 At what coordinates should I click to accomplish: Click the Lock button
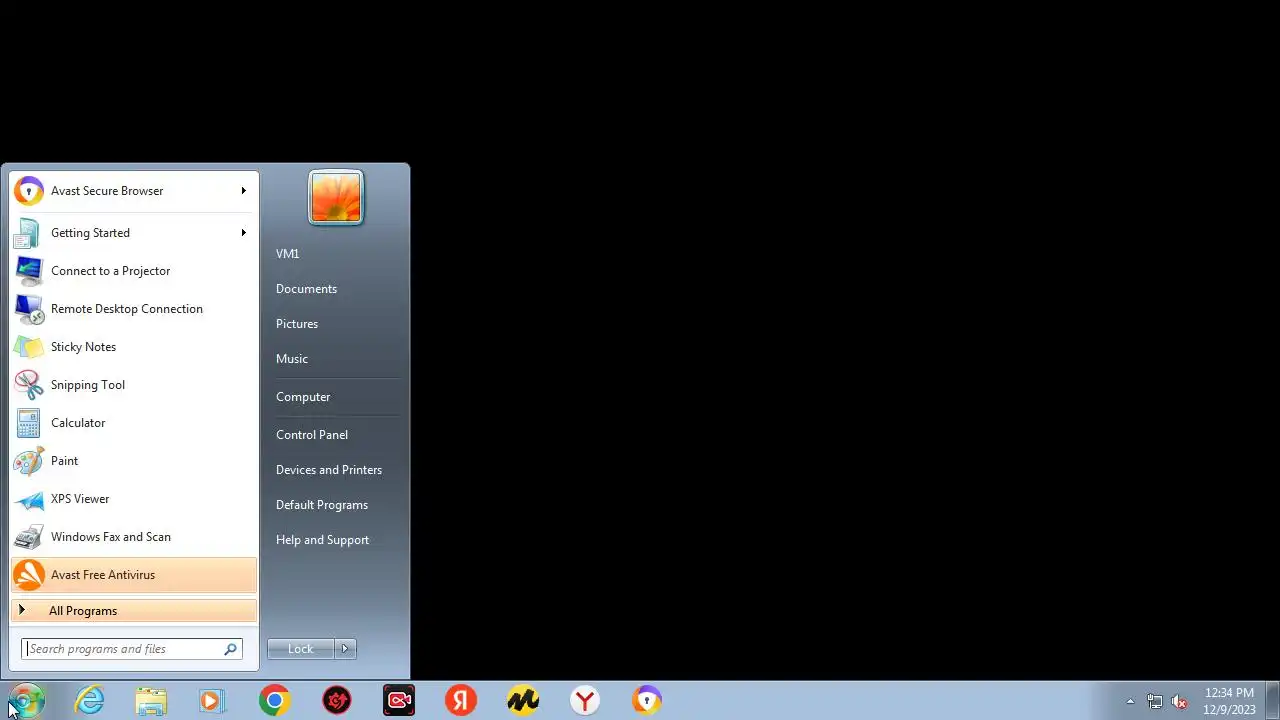tap(301, 649)
